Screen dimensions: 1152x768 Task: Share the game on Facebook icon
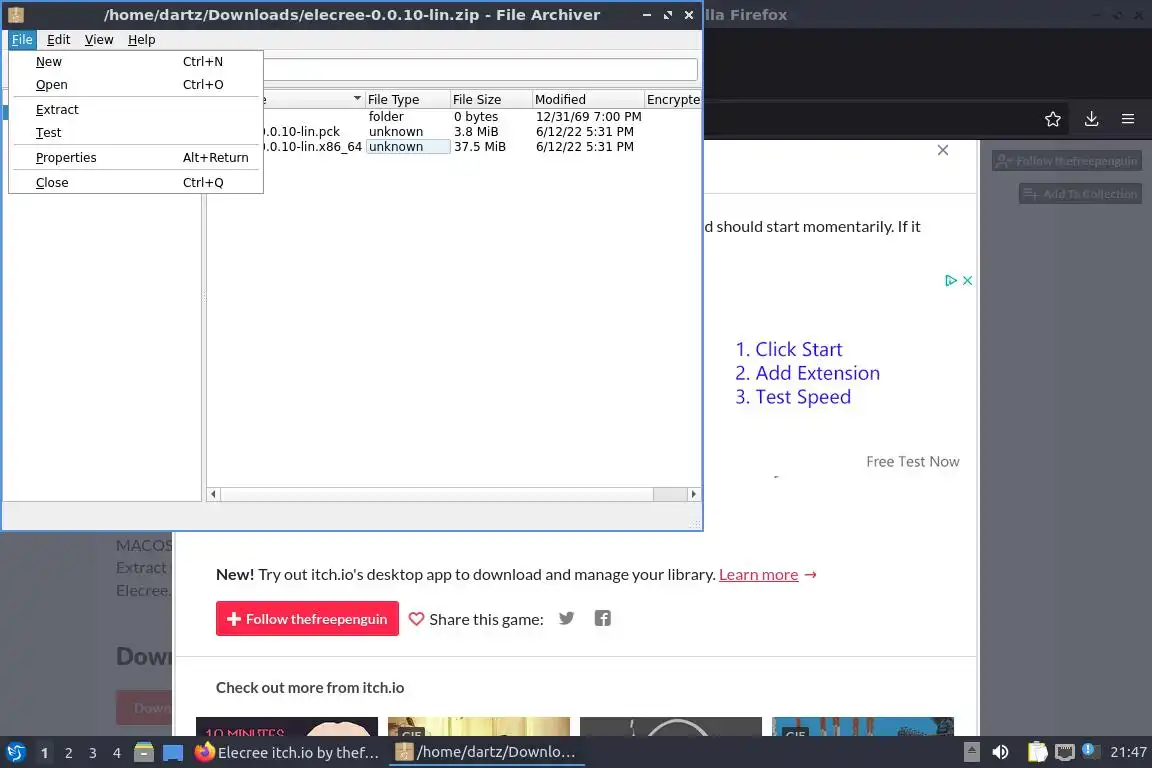point(602,618)
